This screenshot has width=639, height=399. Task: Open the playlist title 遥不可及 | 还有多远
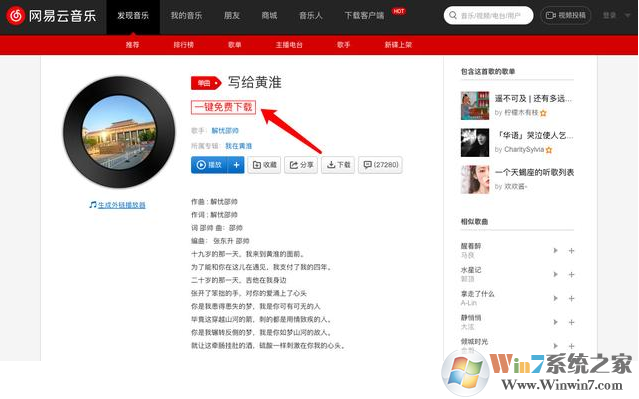pos(533,99)
